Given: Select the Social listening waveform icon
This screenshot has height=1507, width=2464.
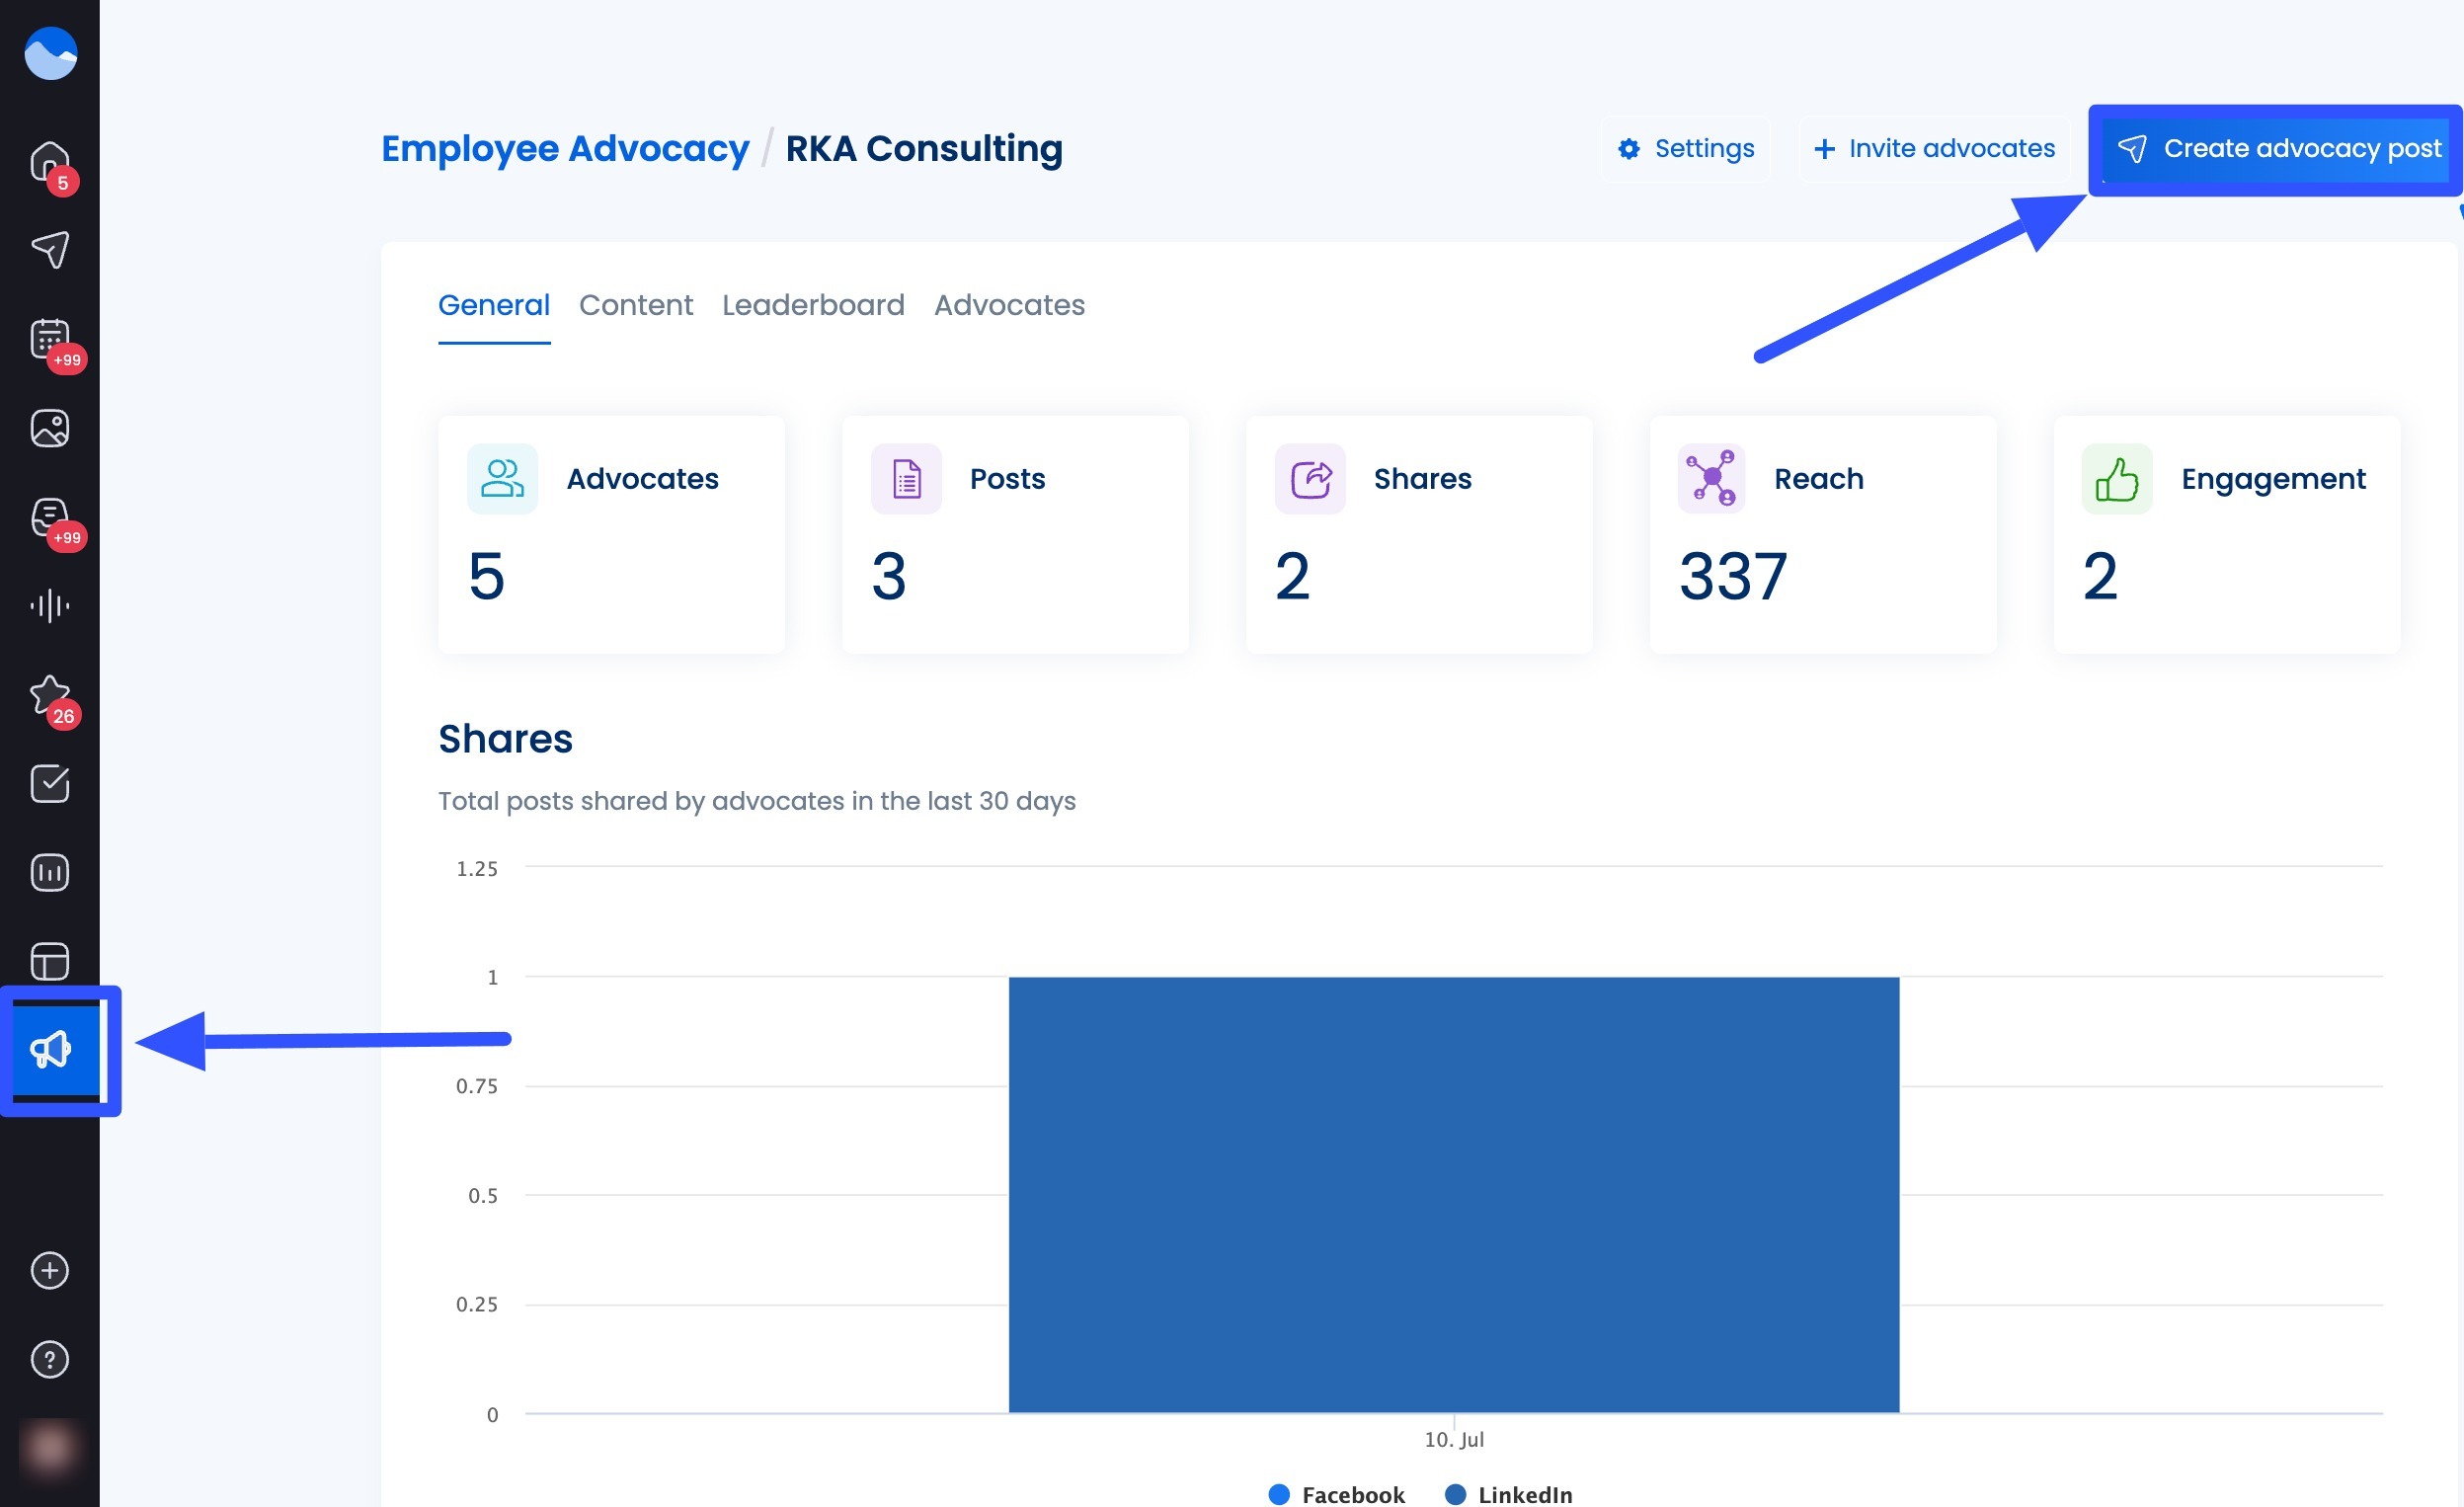Looking at the screenshot, I should coord(48,604).
